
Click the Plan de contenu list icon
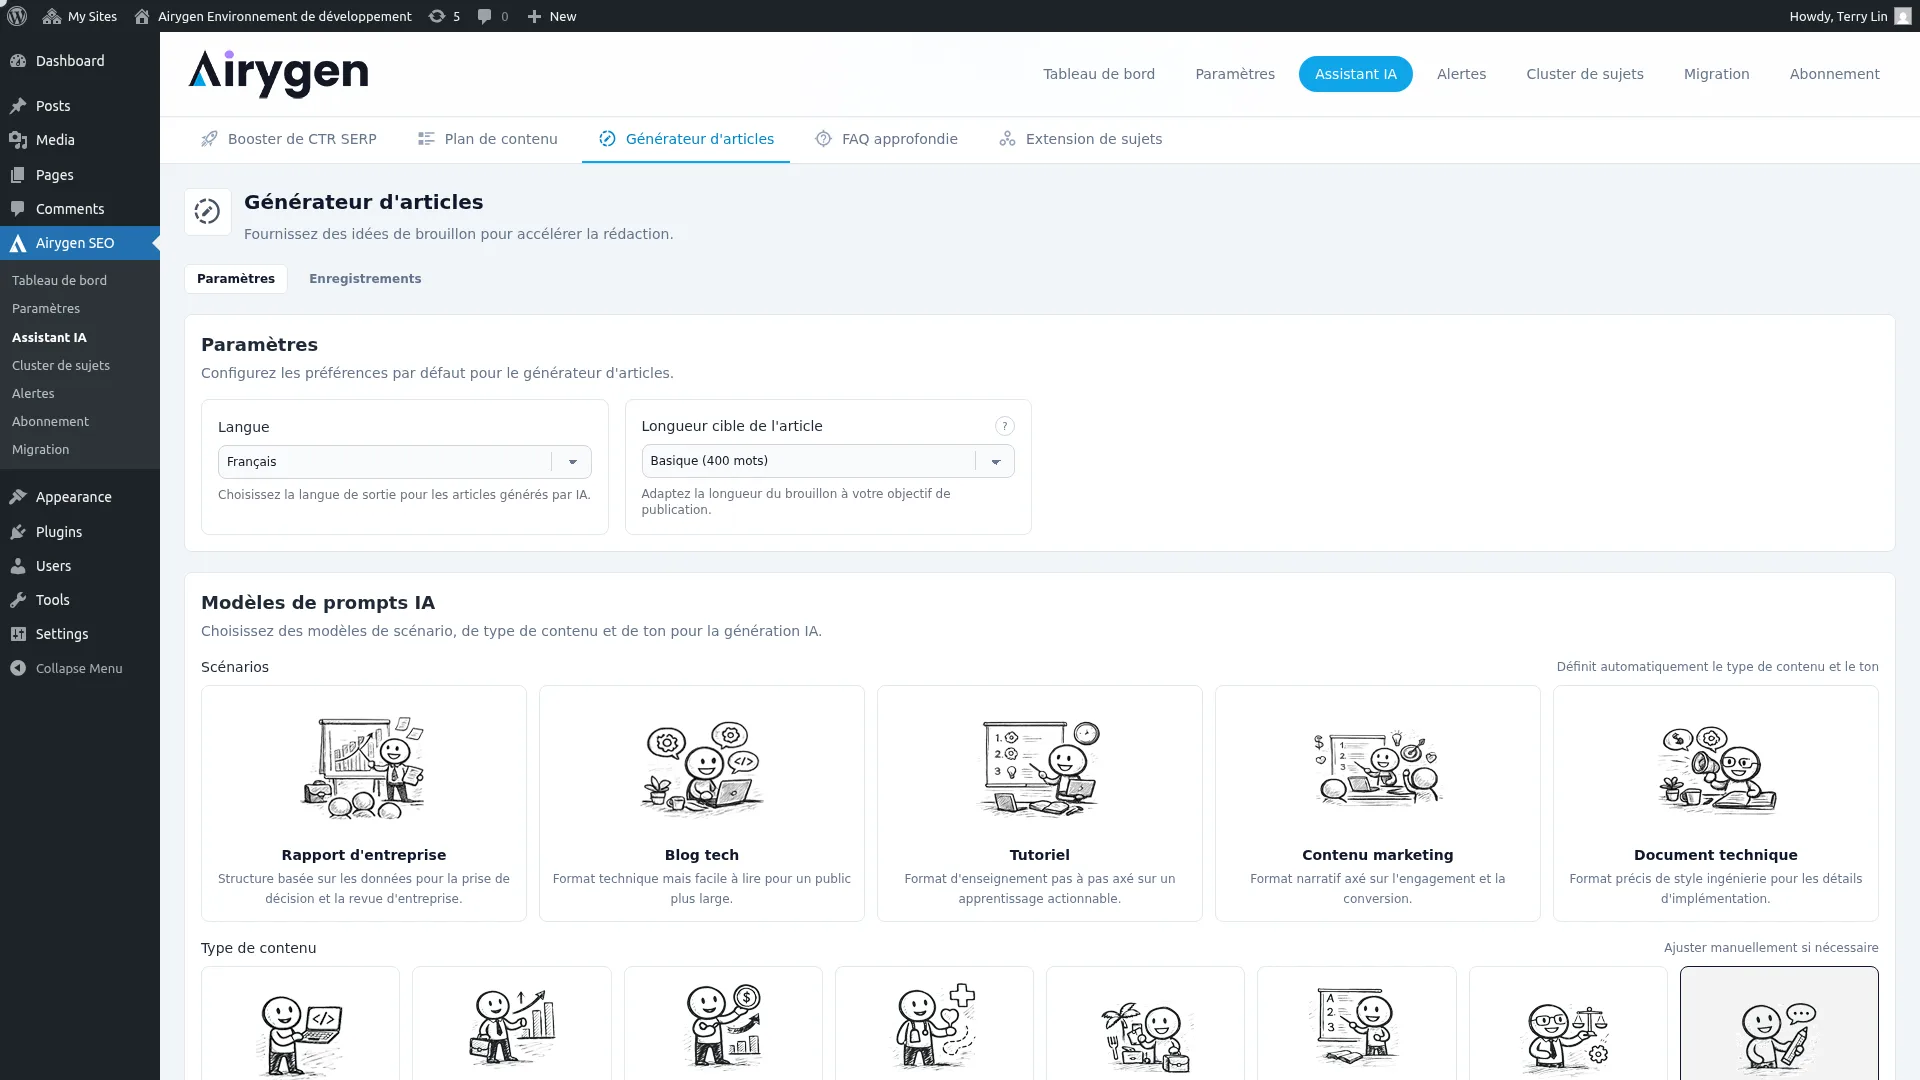(426, 139)
